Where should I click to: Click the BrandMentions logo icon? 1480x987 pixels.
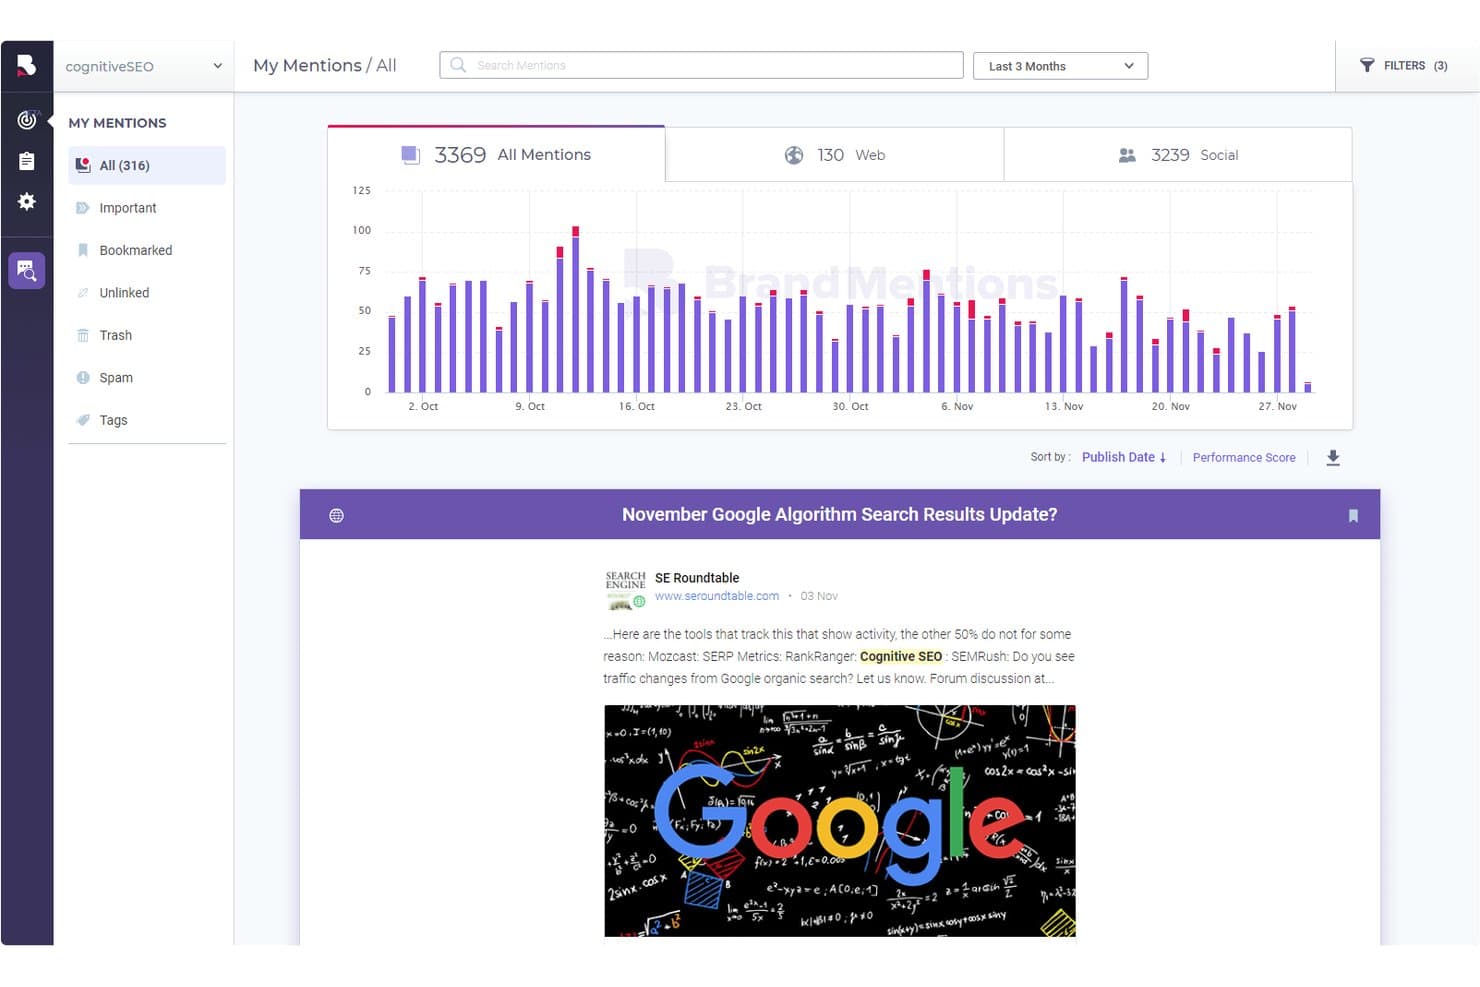click(27, 65)
